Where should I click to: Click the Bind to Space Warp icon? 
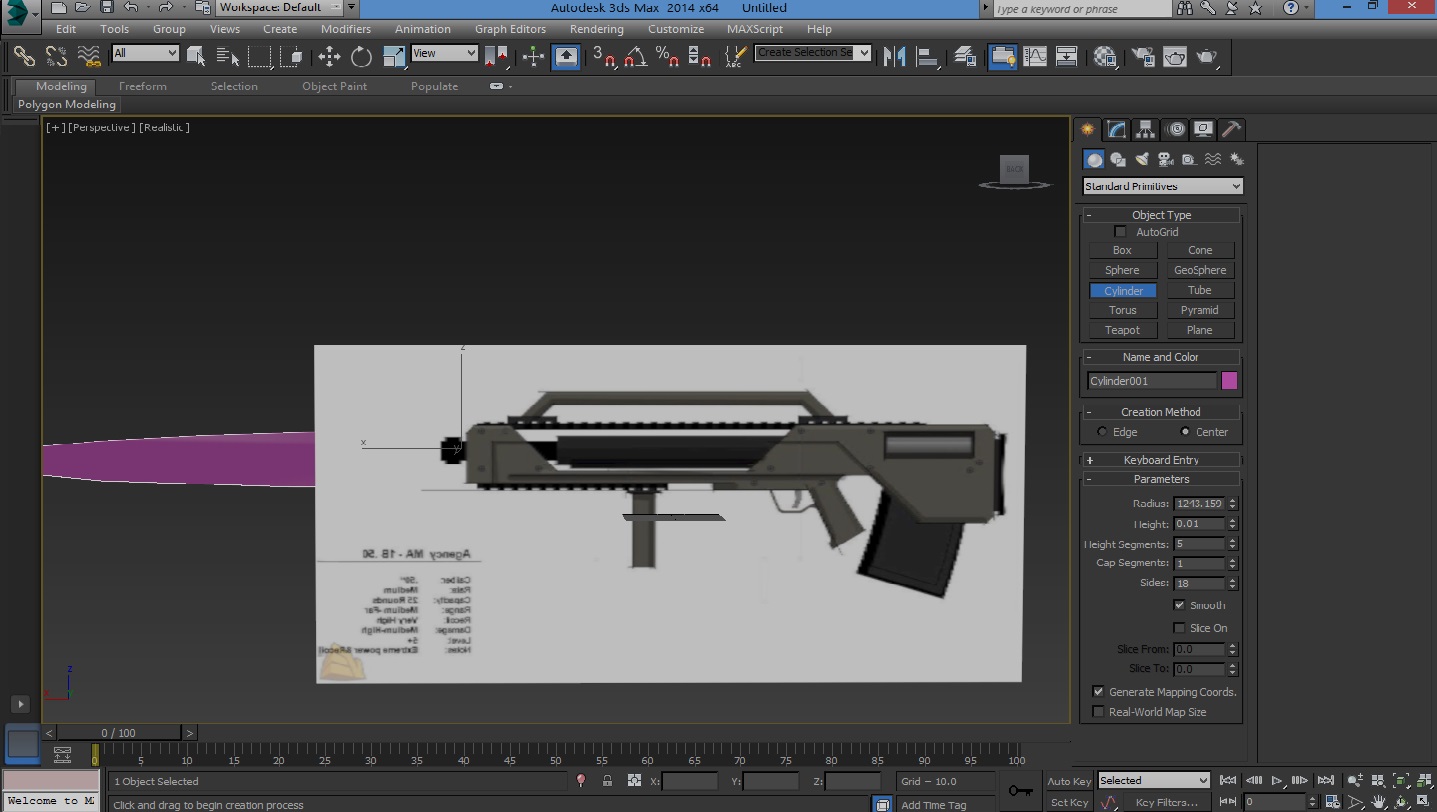click(x=89, y=56)
